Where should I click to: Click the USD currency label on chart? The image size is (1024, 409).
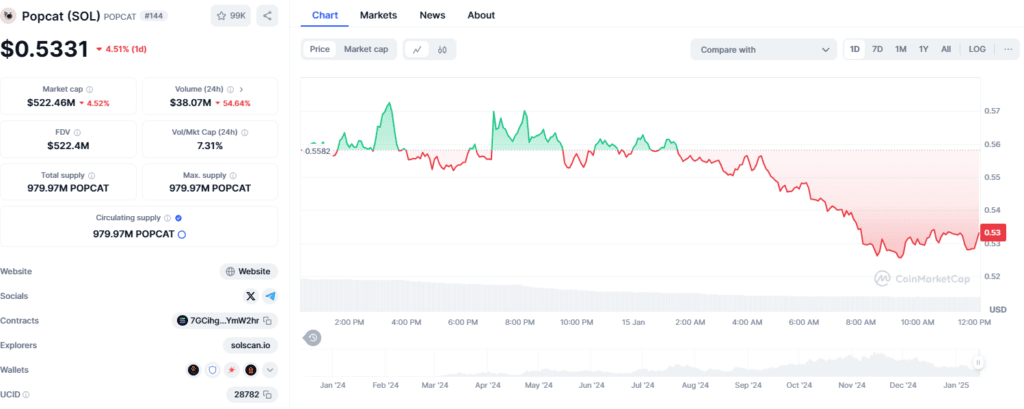click(x=999, y=309)
